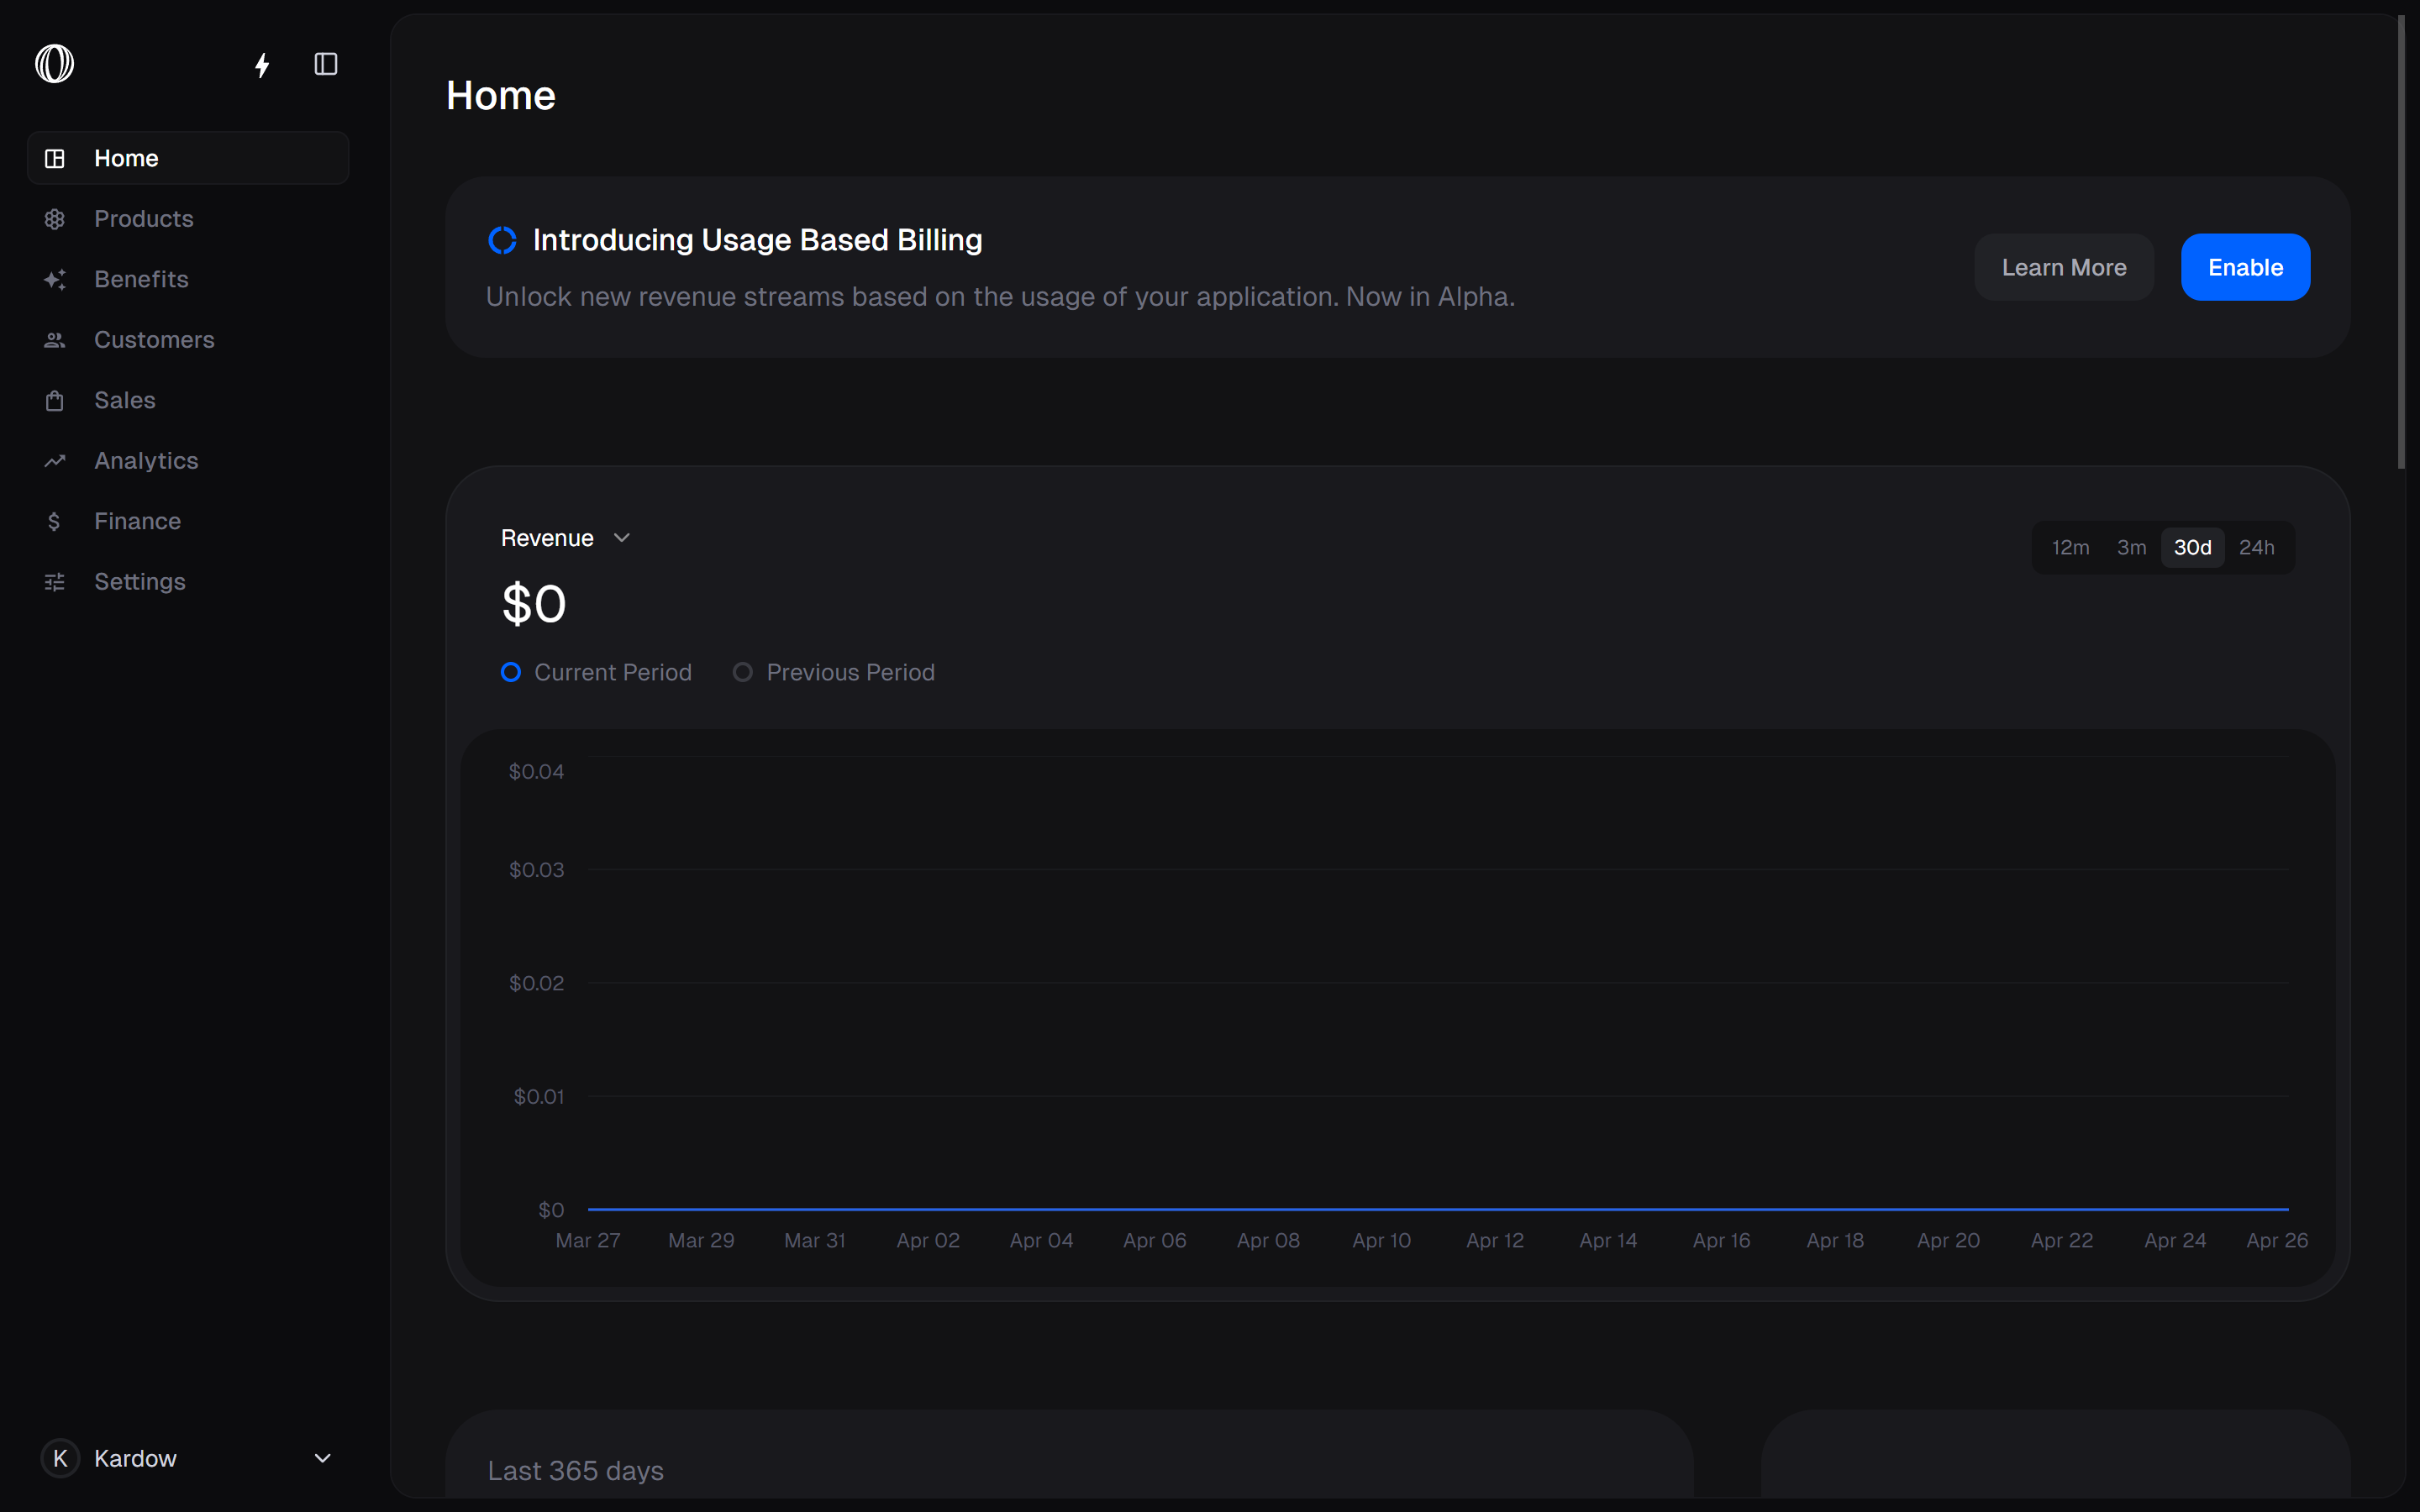The height and width of the screenshot is (1512, 2420).
Task: Open Customers via people icon
Action: tap(55, 340)
